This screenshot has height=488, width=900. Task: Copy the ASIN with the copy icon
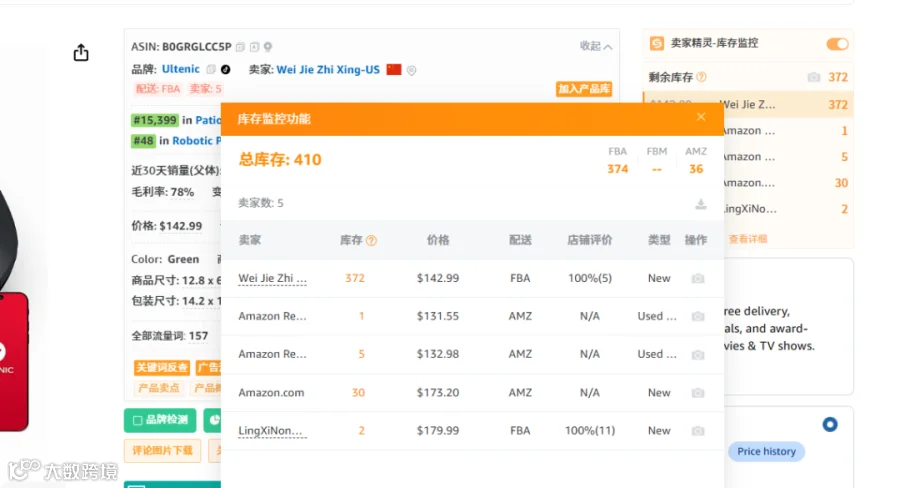coord(240,47)
